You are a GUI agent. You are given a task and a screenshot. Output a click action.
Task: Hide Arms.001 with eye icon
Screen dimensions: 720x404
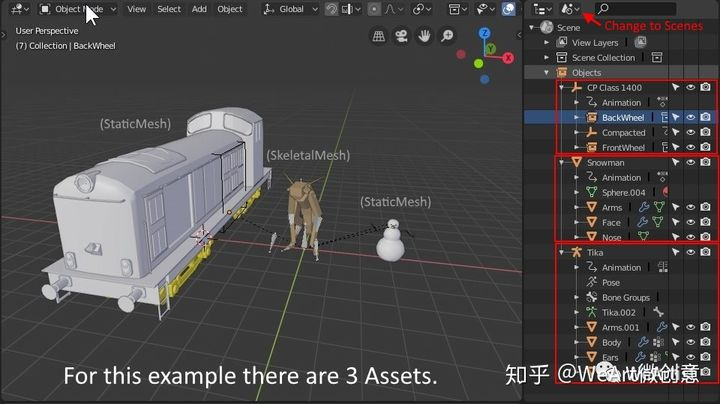click(x=690, y=327)
